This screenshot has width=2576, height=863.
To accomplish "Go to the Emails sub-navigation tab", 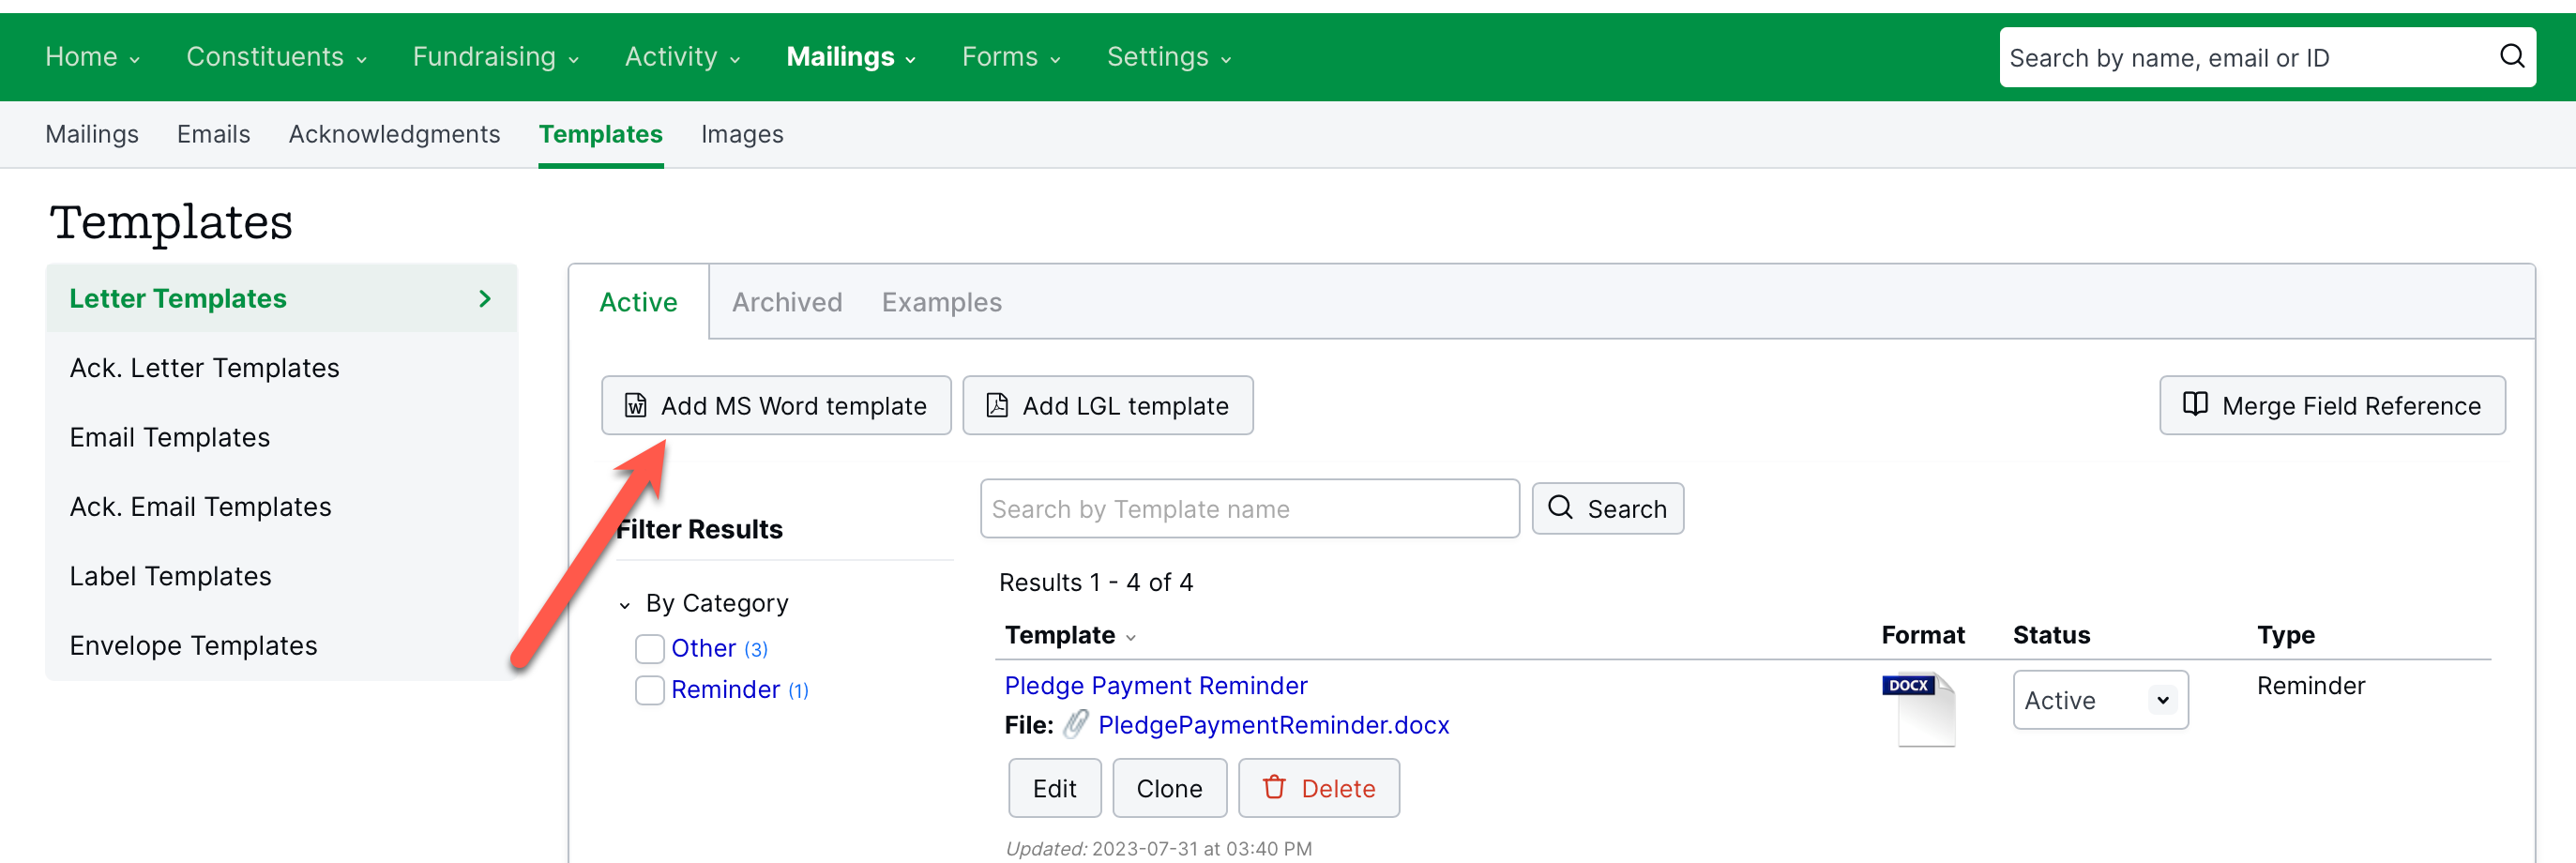I will point(214,134).
